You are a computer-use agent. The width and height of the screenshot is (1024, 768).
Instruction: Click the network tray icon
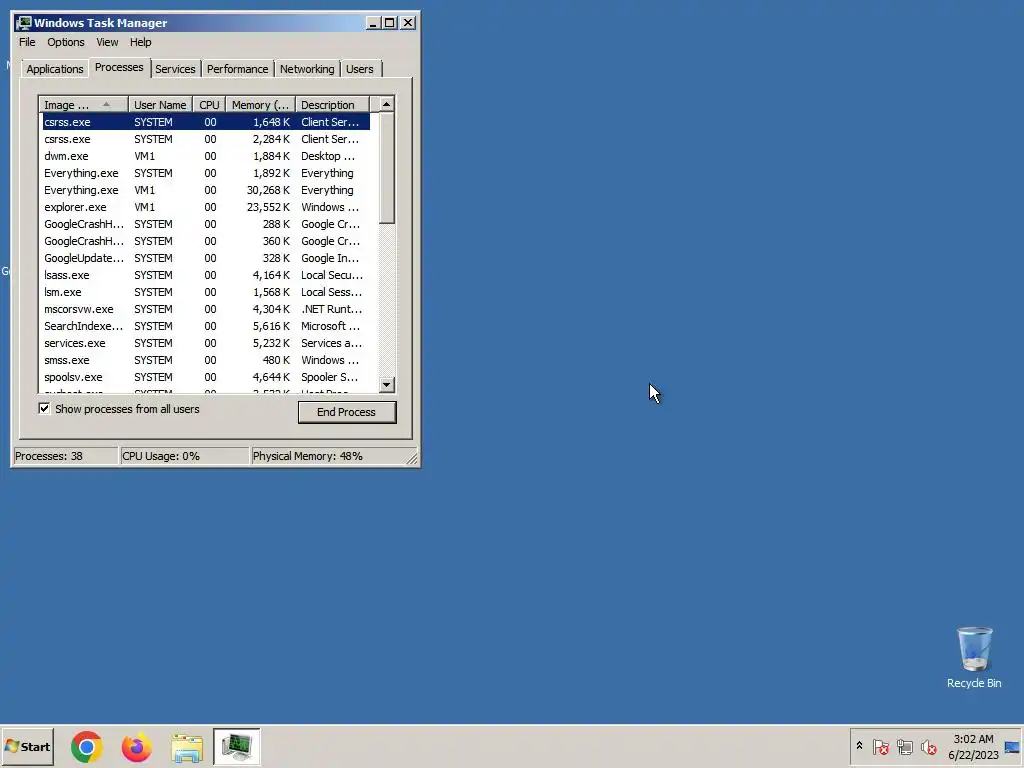point(904,746)
